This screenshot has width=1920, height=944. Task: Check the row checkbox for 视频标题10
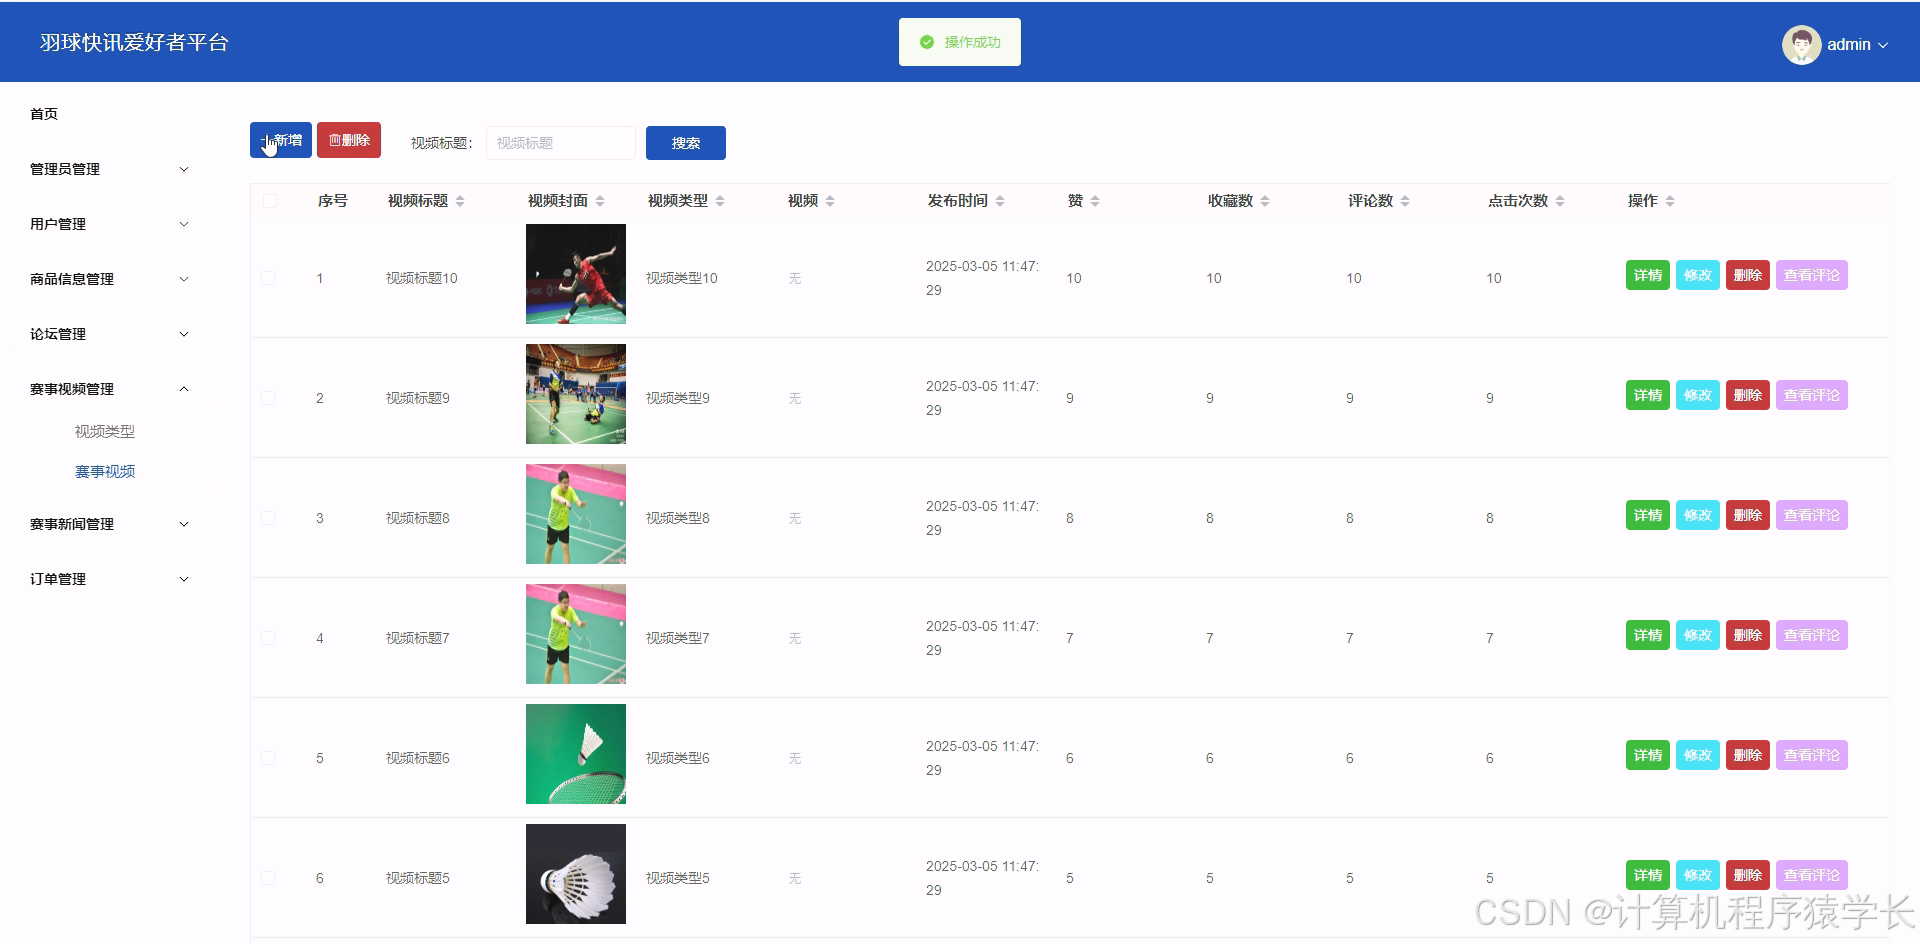(x=267, y=277)
